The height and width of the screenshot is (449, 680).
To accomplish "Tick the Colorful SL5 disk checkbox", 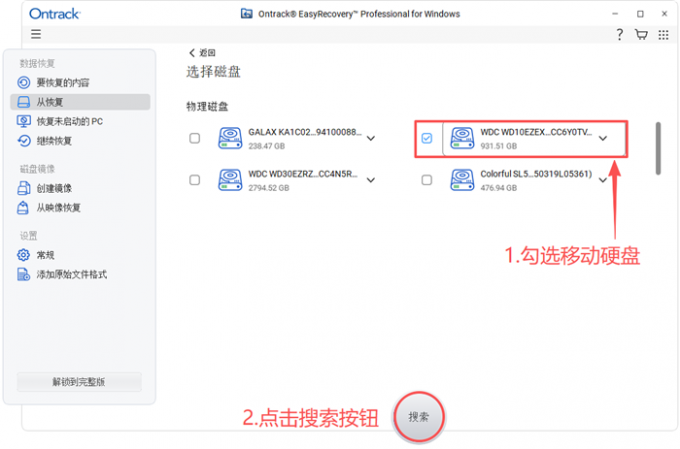I will click(x=427, y=180).
